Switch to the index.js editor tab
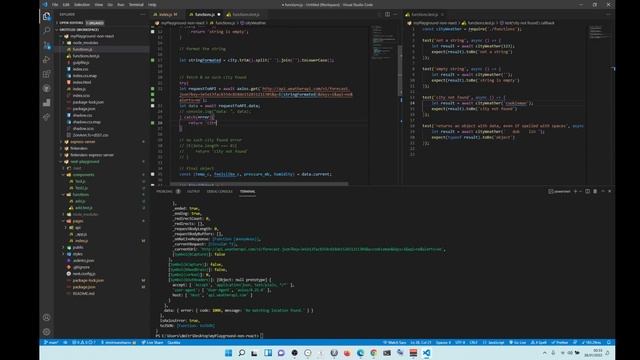The image size is (640, 360). (166, 14)
